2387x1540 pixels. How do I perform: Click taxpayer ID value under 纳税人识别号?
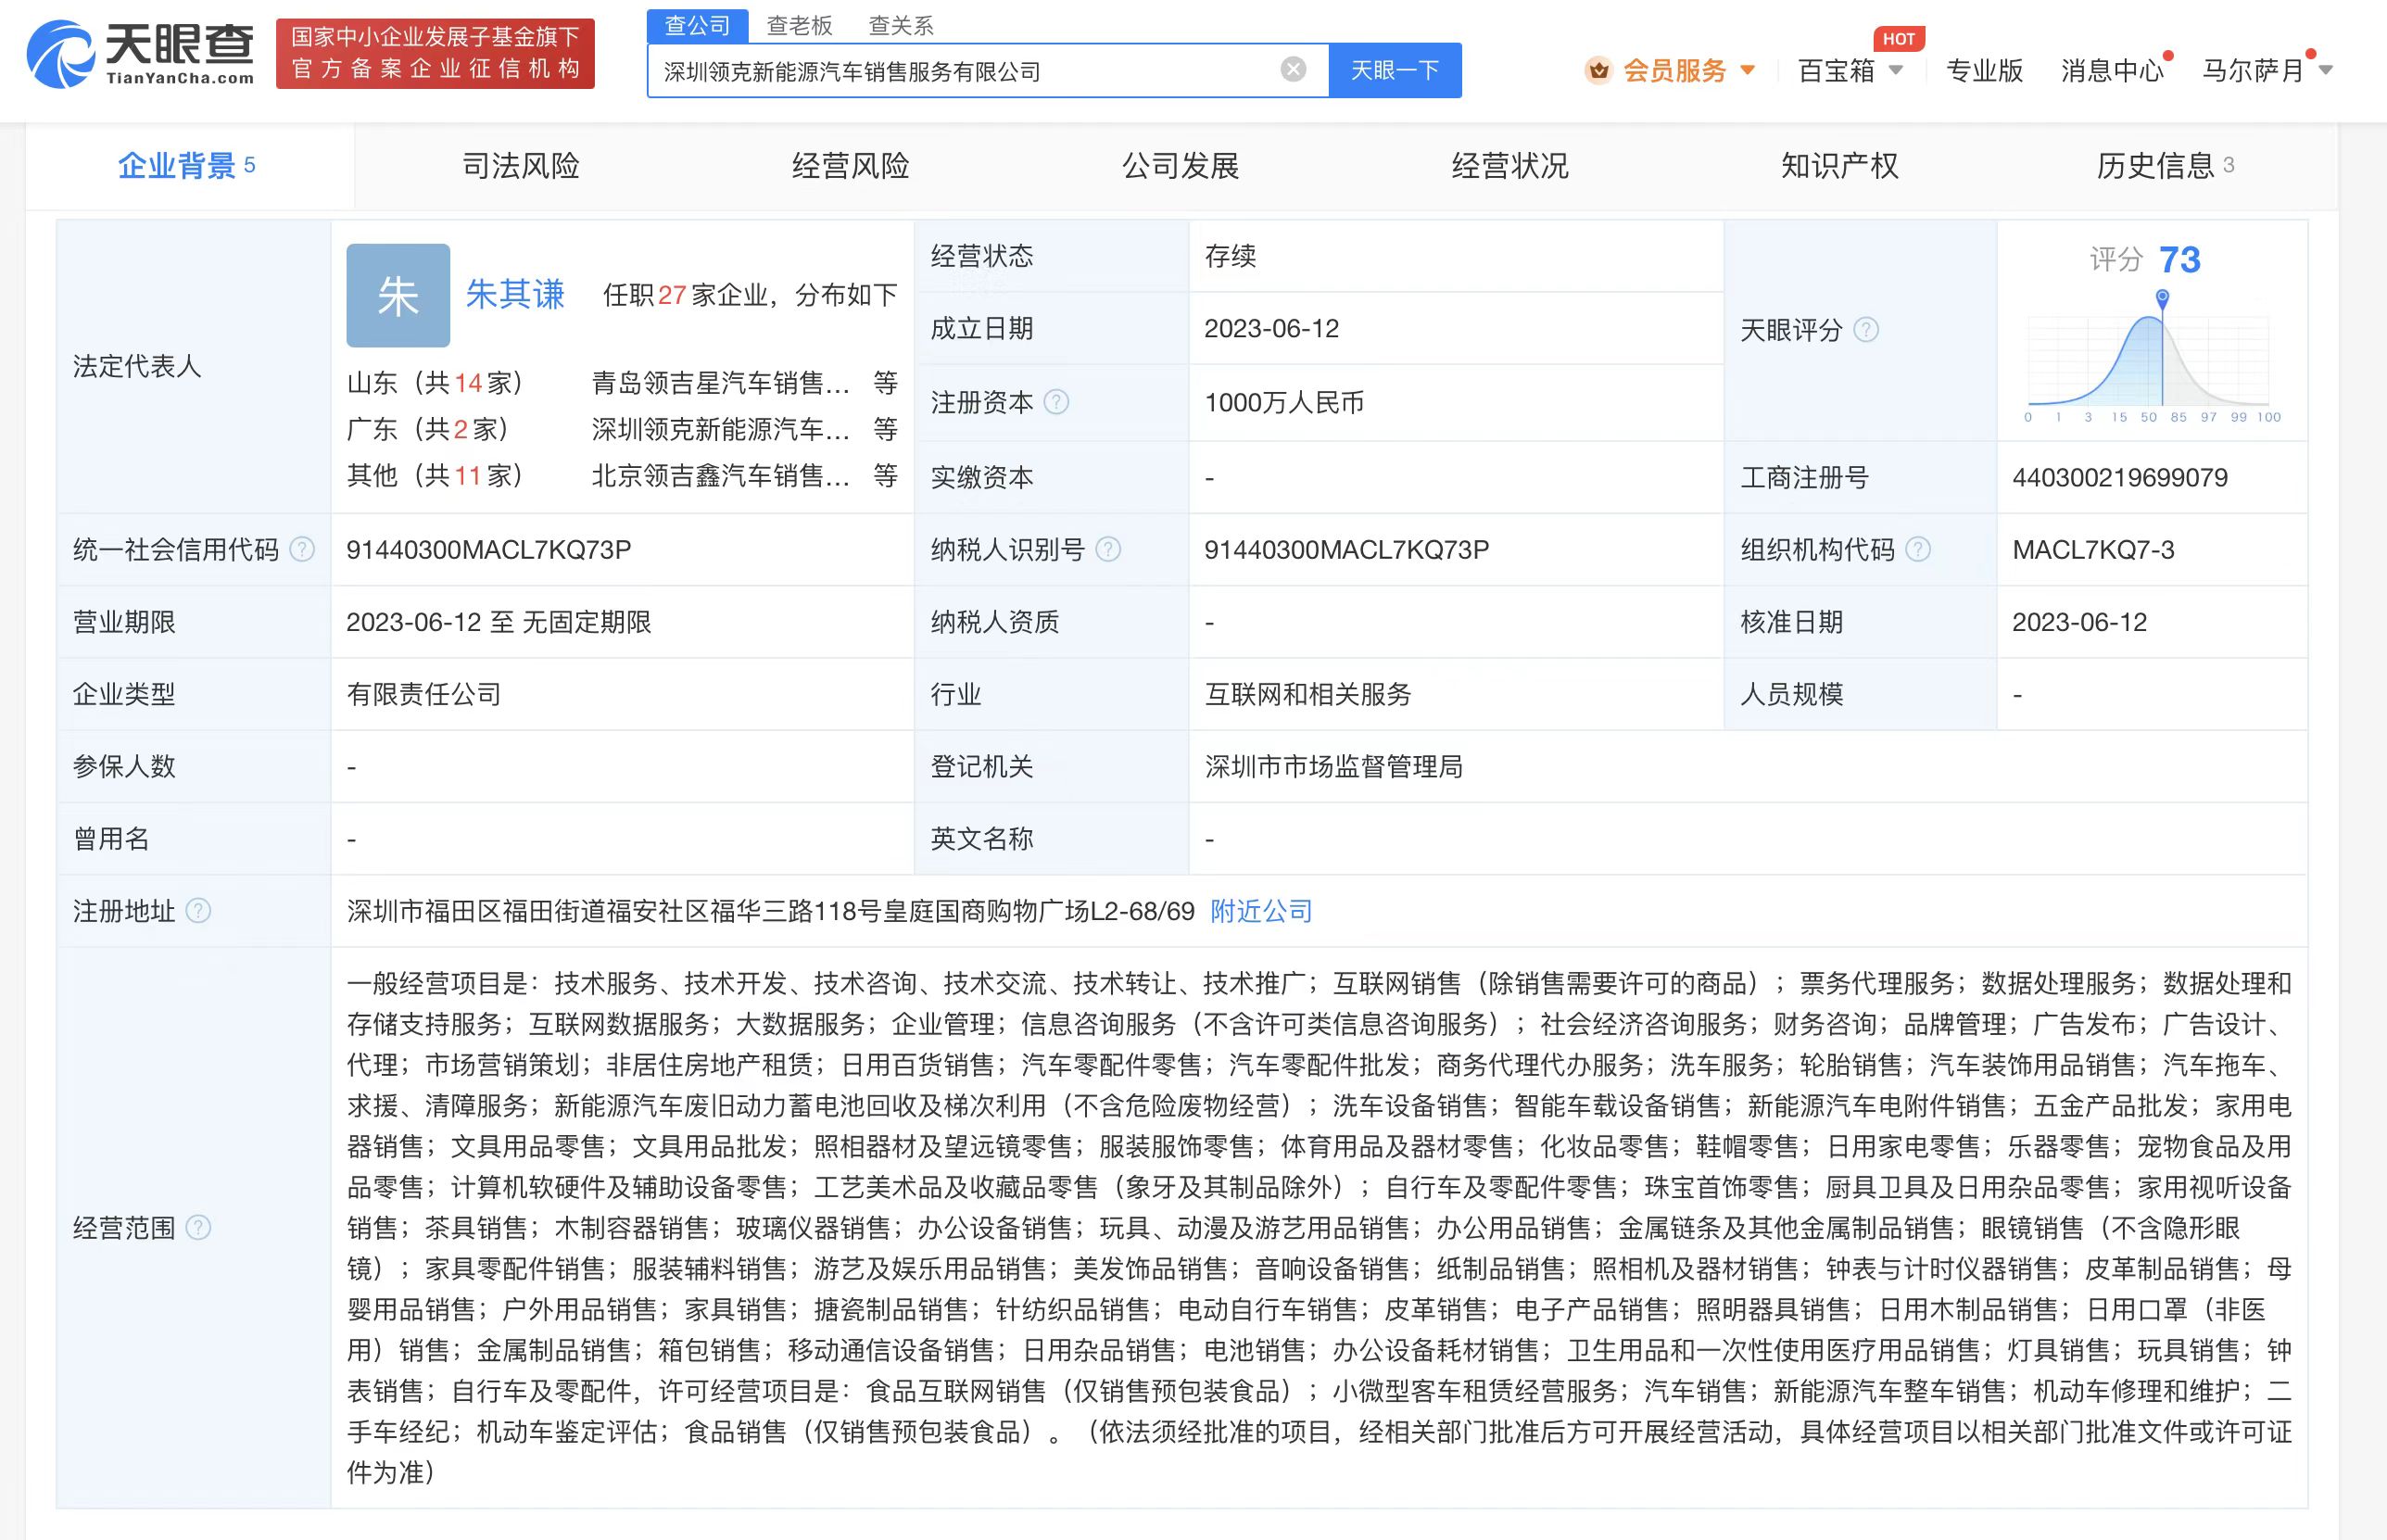point(1347,549)
